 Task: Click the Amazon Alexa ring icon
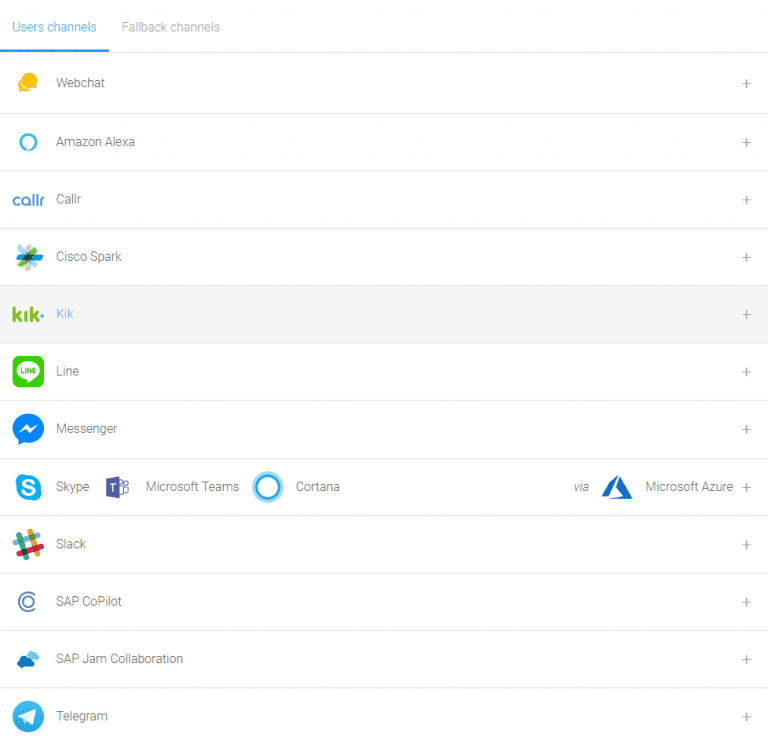pos(28,142)
